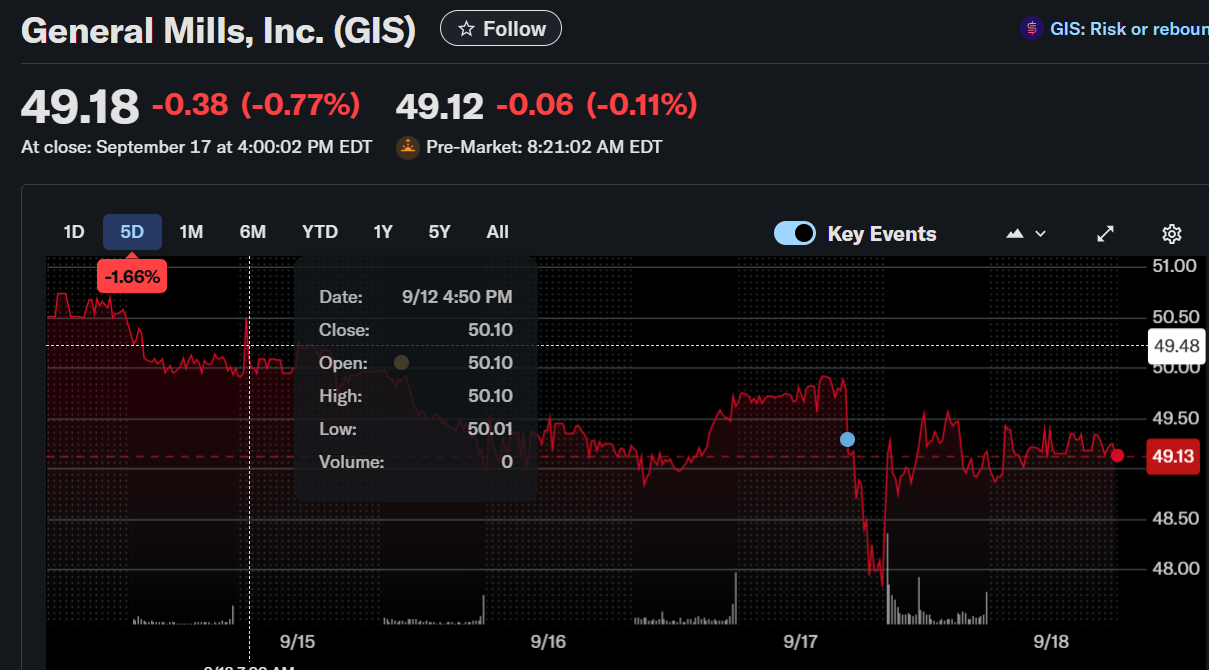Click the Open value 50.10 in tooltip
The width and height of the screenshot is (1209, 670).
[x=490, y=363]
